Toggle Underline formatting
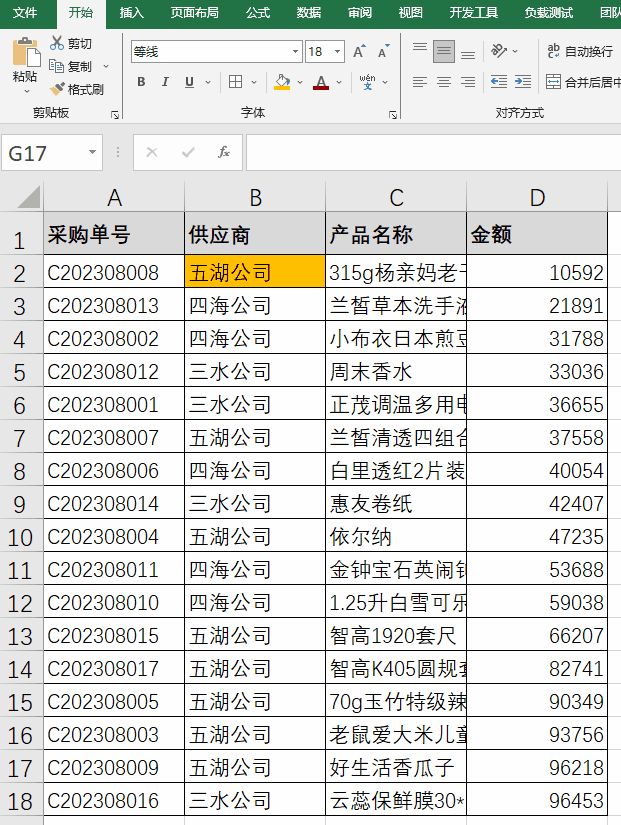The image size is (621, 825). point(189,82)
